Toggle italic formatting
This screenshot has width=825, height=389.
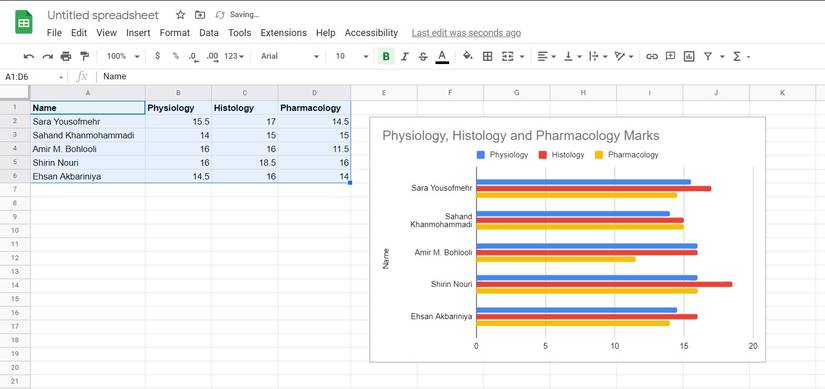pyautogui.click(x=404, y=56)
